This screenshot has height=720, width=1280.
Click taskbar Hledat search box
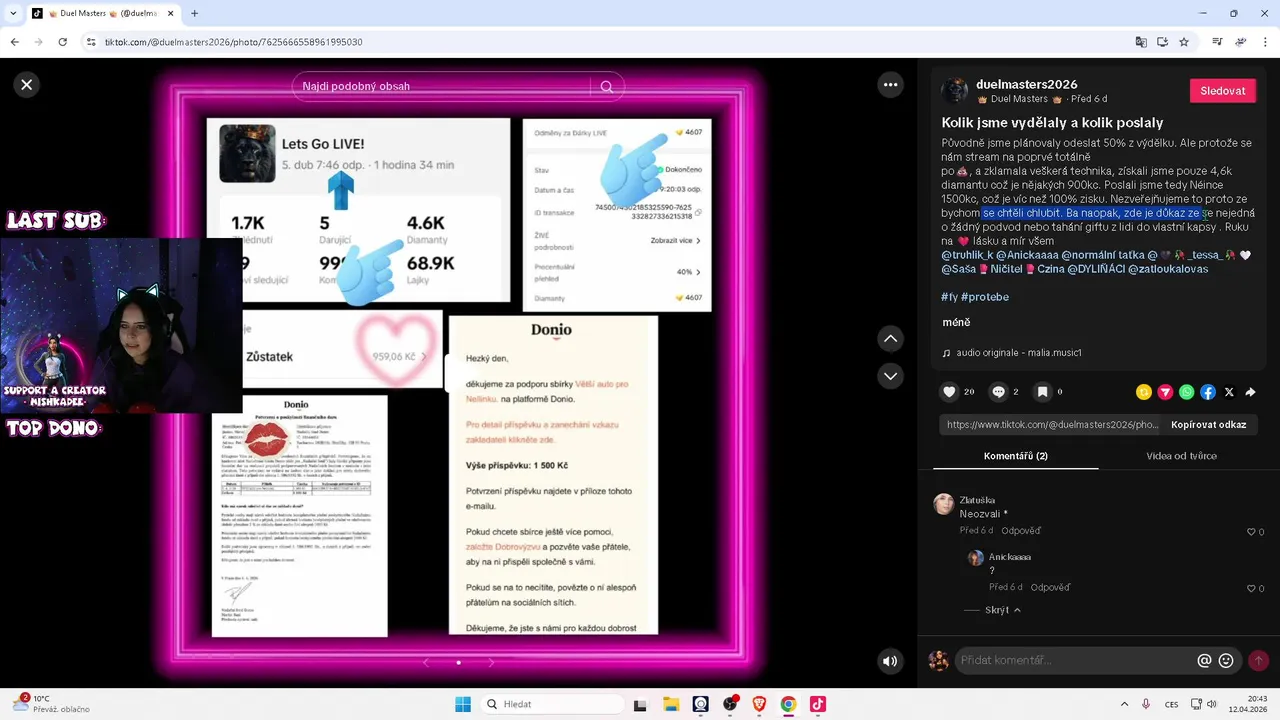(x=550, y=704)
